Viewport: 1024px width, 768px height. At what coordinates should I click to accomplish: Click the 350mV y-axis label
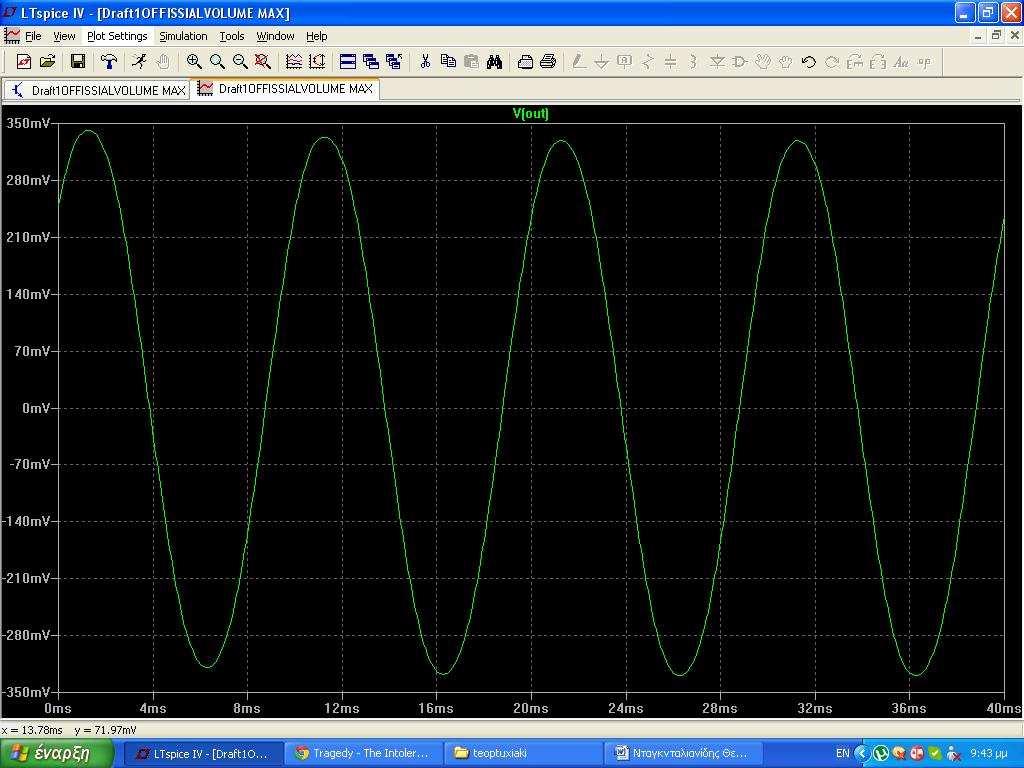[28, 123]
